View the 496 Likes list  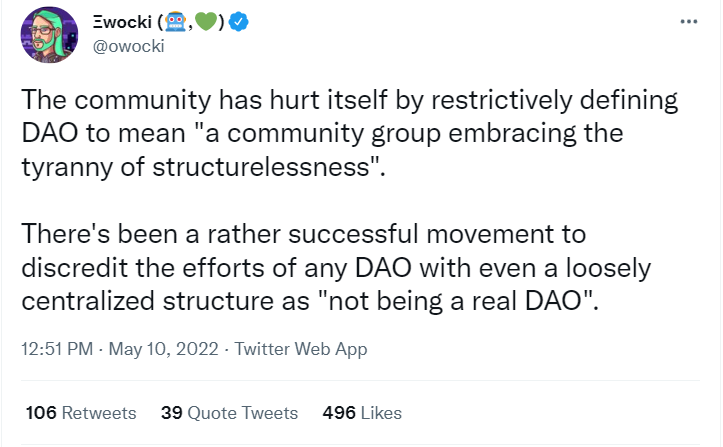[362, 412]
